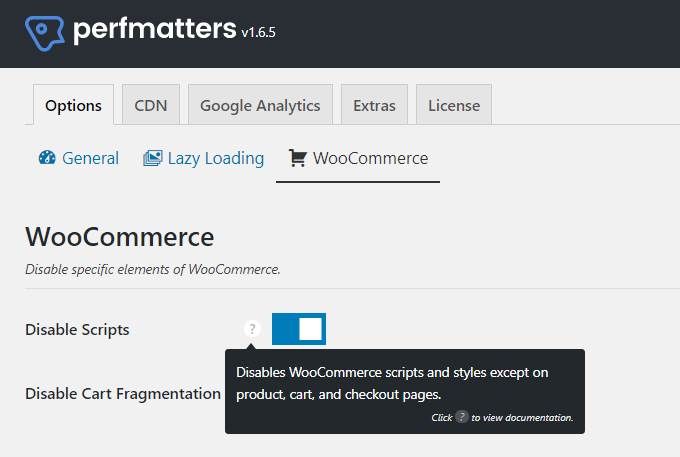This screenshot has width=680, height=457.
Task: Click the question mark inside the tooltip
Action: pyautogui.click(x=462, y=417)
